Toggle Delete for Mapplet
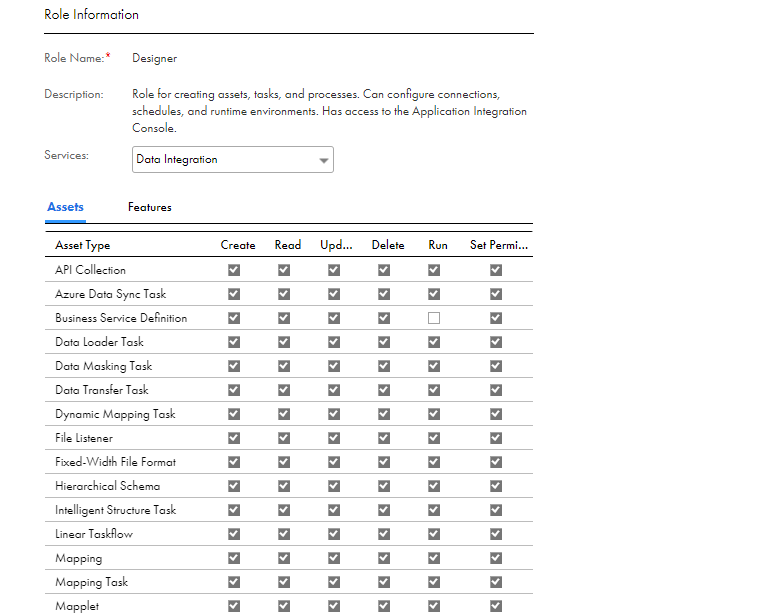 tap(384, 606)
